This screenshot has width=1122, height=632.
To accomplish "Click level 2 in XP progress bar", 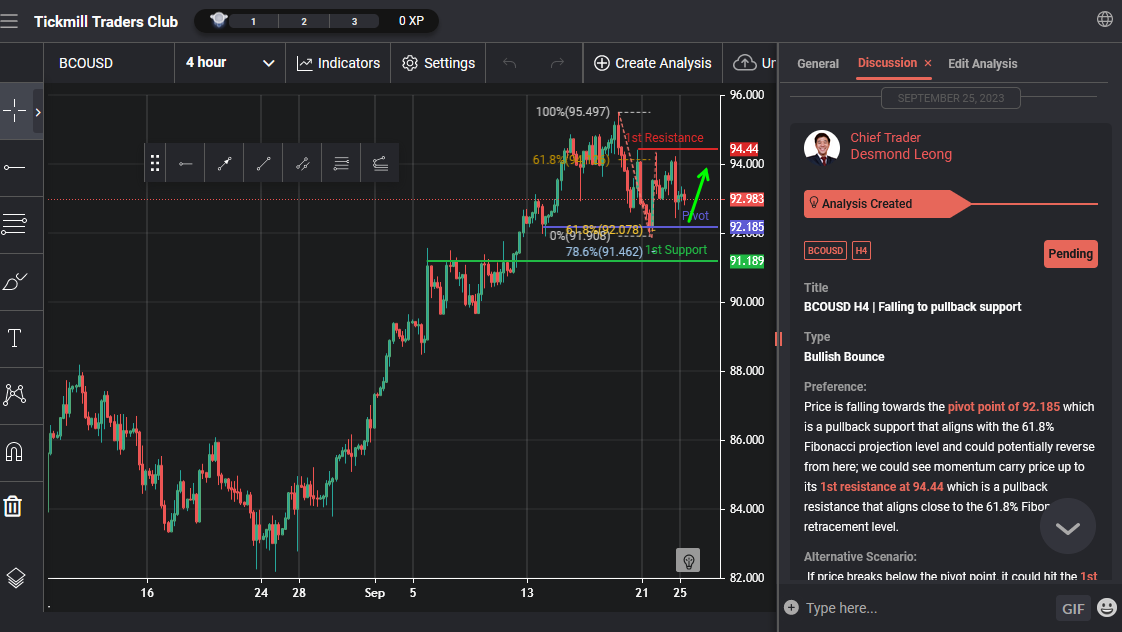I will tap(304, 21).
